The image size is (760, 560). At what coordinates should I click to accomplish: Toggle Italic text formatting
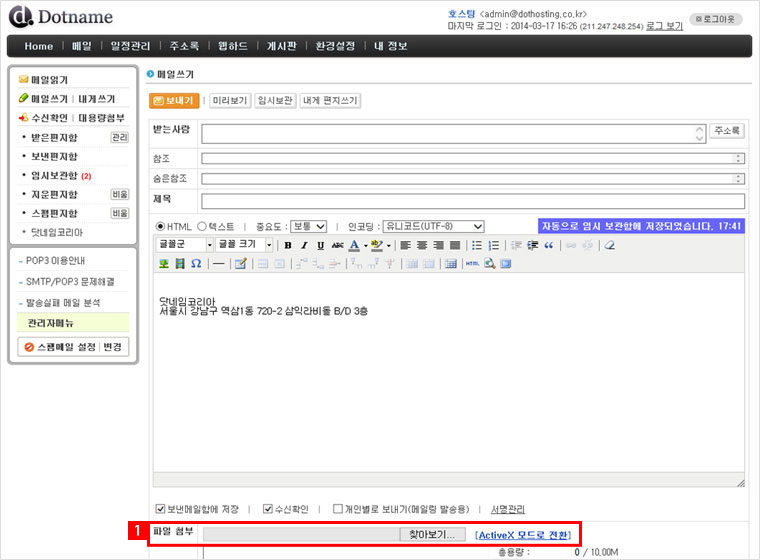304,245
